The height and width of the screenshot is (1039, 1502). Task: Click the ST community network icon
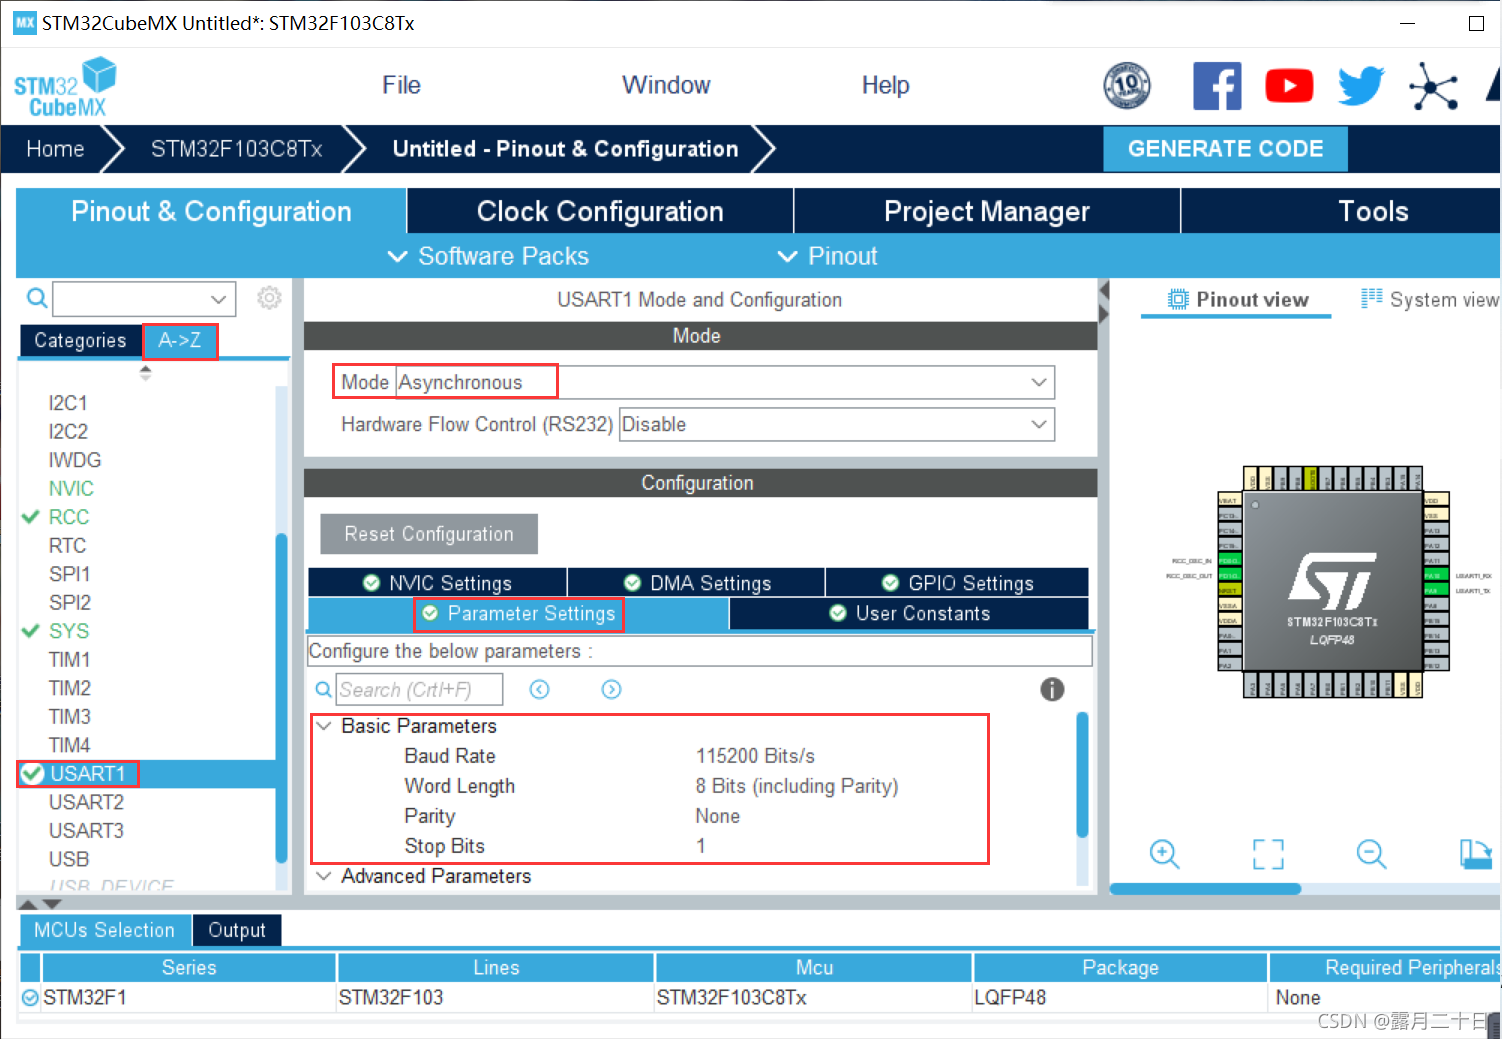pos(1433,86)
